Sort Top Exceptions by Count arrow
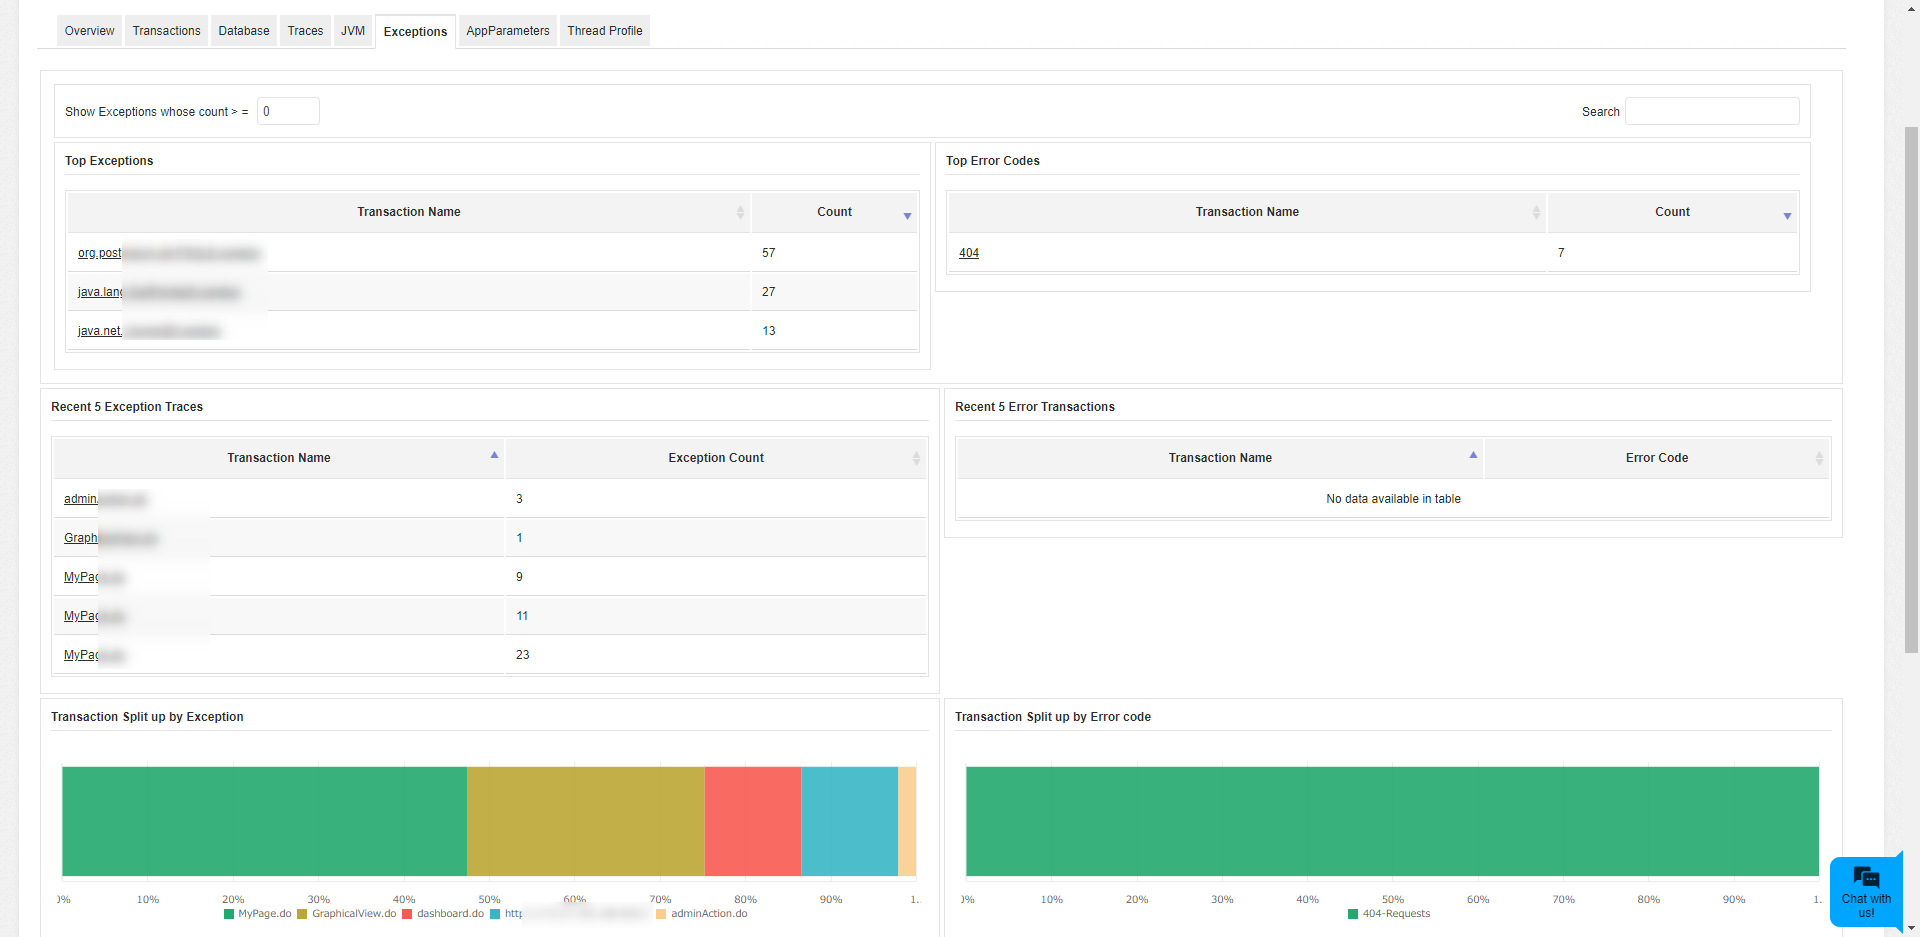The width and height of the screenshot is (1920, 937). (907, 216)
